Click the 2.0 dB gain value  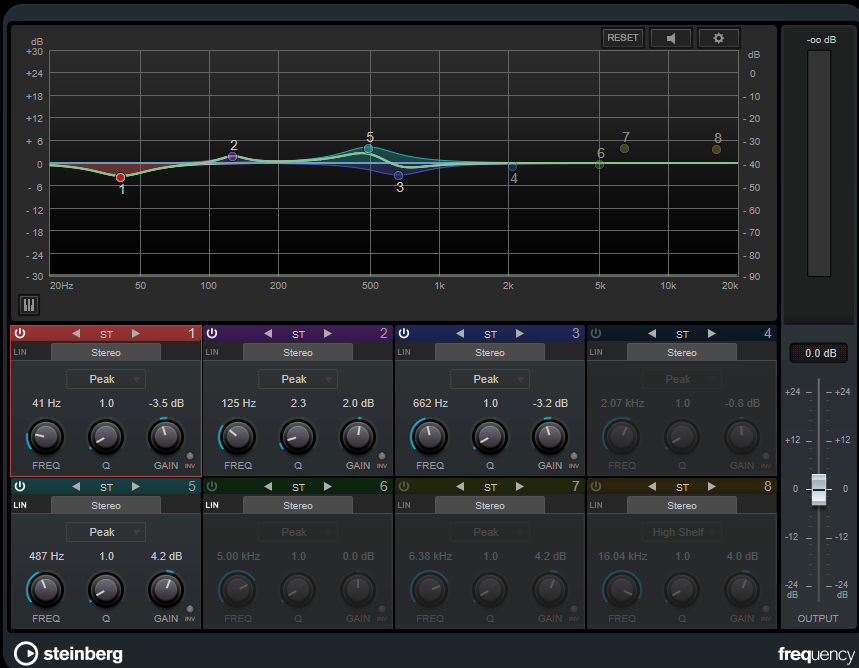tap(358, 403)
